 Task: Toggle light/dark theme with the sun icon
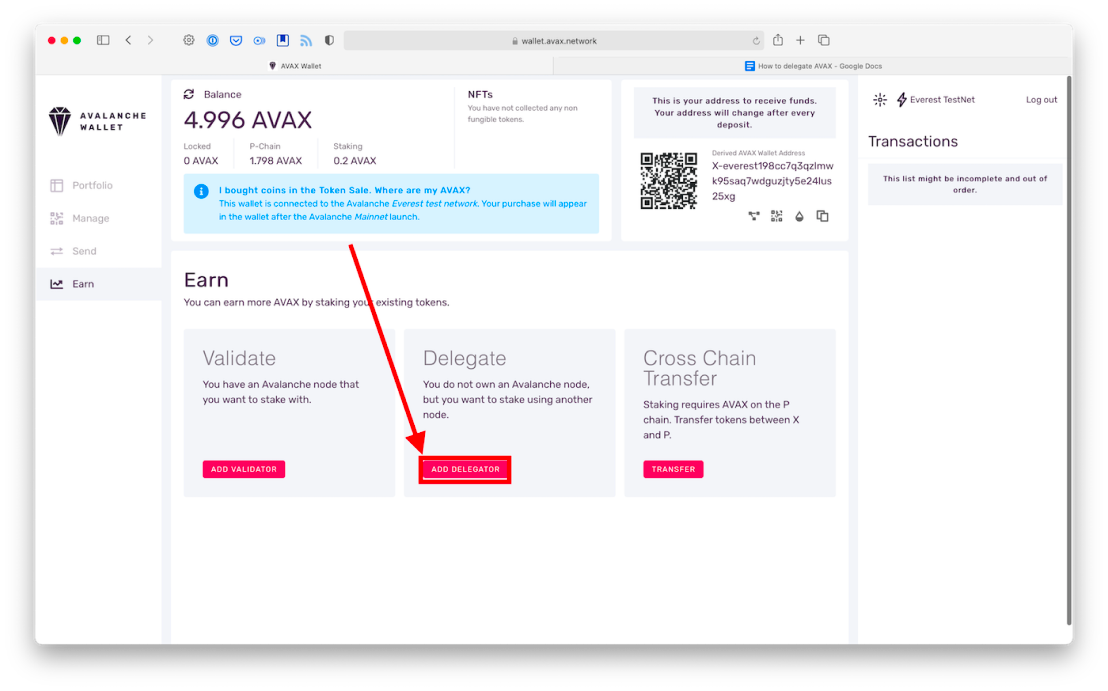click(x=880, y=100)
